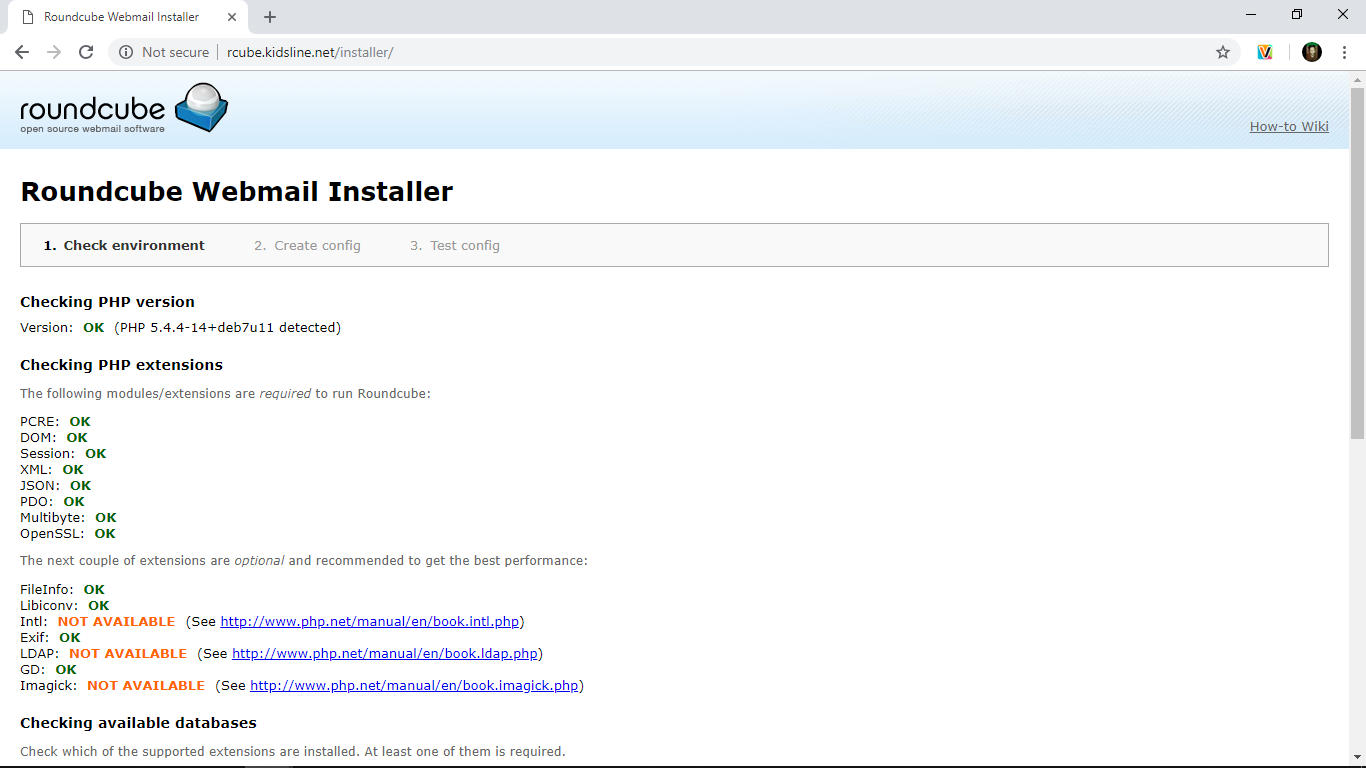Click the Exif: OK line

click(x=50, y=637)
